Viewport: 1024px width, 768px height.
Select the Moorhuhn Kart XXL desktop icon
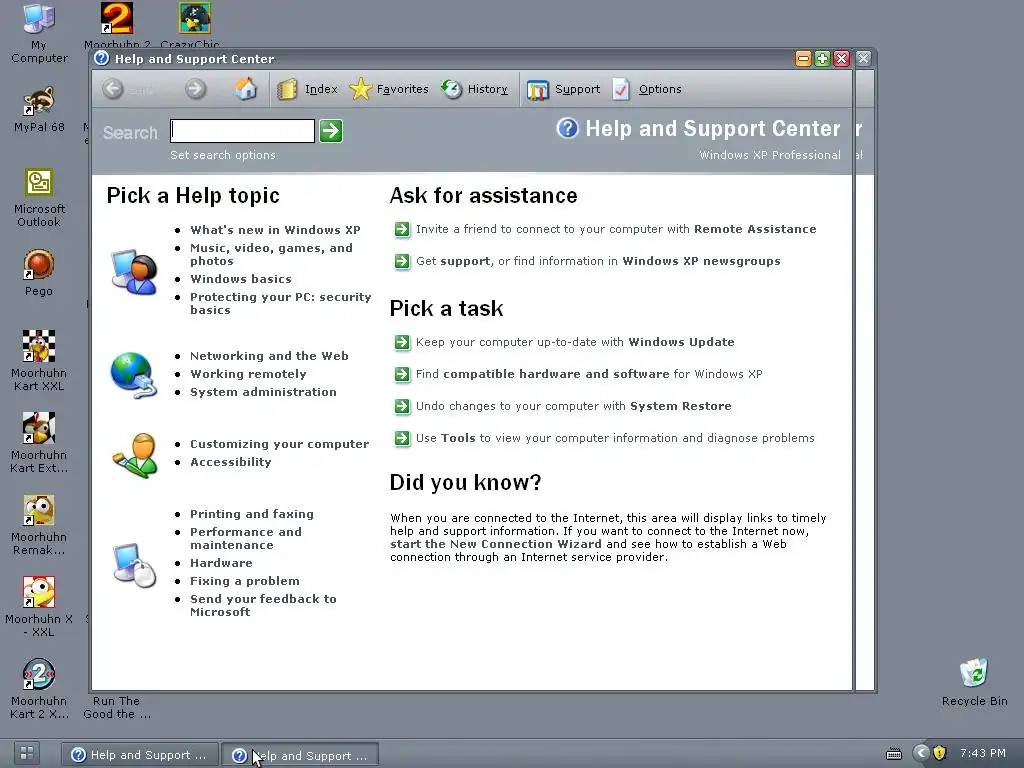tap(39, 360)
